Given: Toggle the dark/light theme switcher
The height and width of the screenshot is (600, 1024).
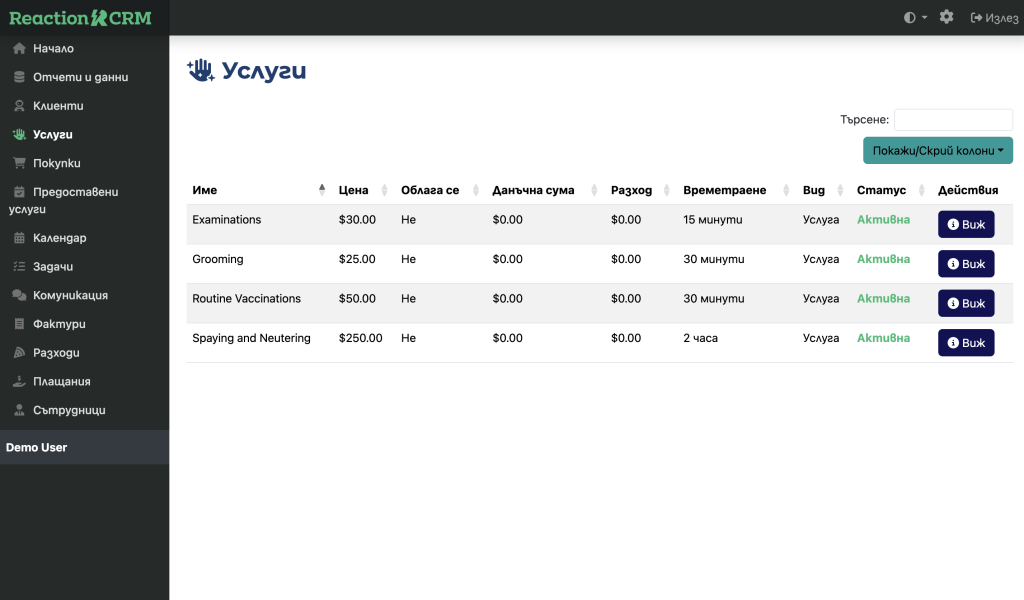Looking at the screenshot, I should pos(914,18).
